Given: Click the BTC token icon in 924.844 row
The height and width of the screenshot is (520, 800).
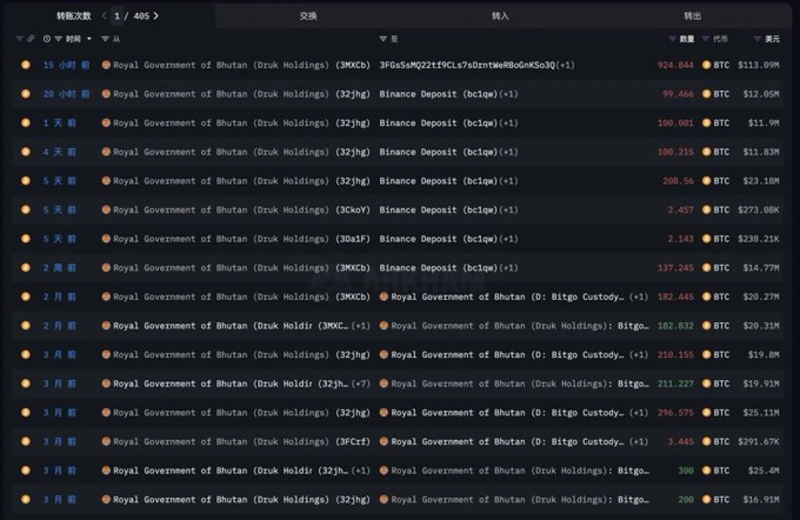Looking at the screenshot, I should pos(705,65).
